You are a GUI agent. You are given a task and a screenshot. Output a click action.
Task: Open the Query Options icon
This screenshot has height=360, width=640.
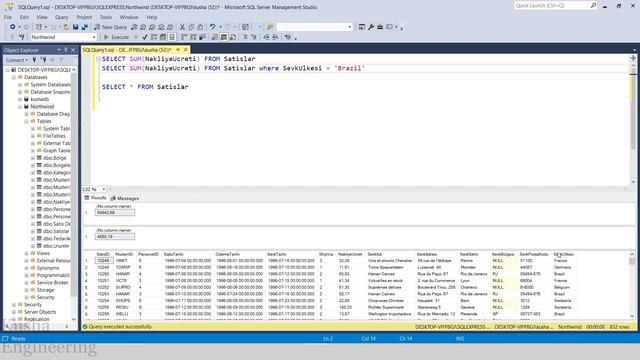coord(163,37)
